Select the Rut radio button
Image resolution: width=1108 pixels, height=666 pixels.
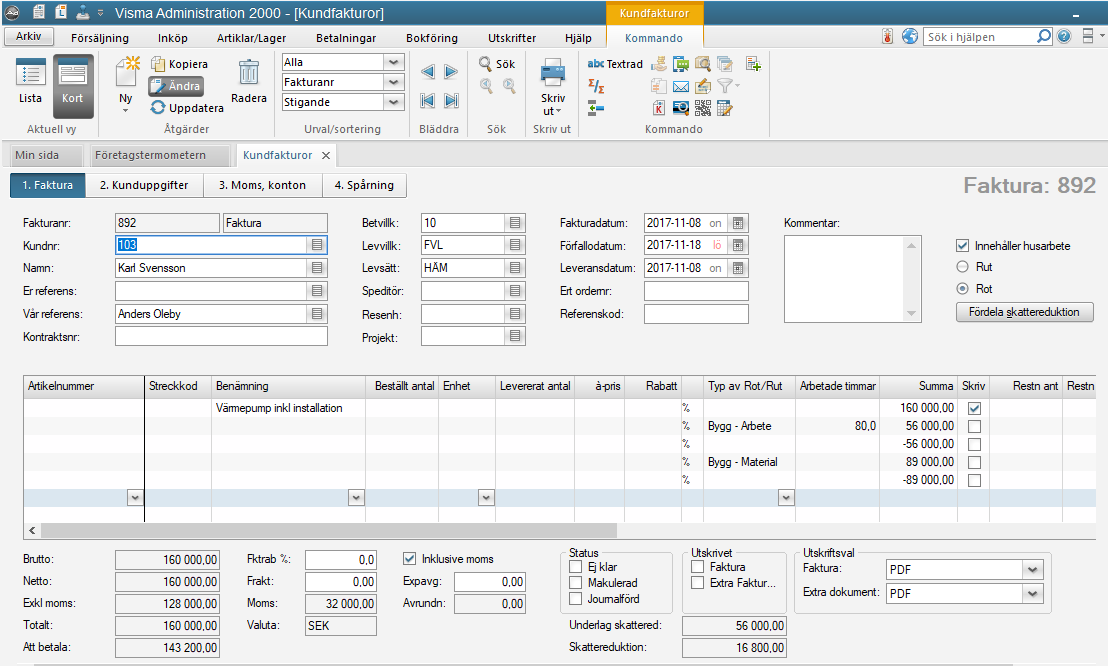point(962,267)
